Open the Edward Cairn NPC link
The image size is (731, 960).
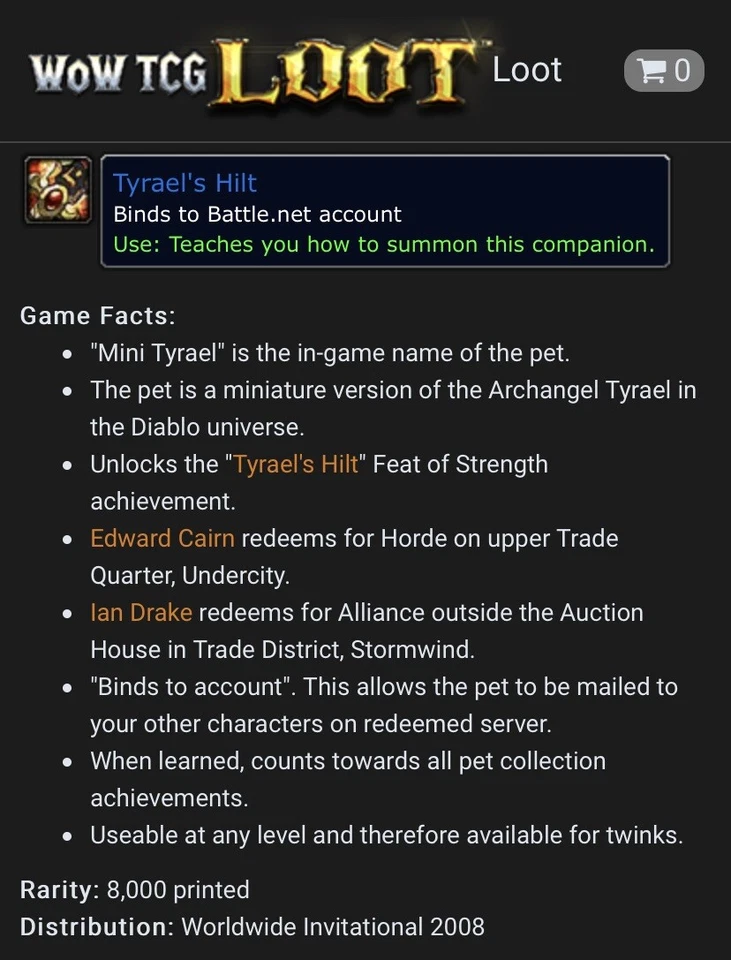(162, 538)
